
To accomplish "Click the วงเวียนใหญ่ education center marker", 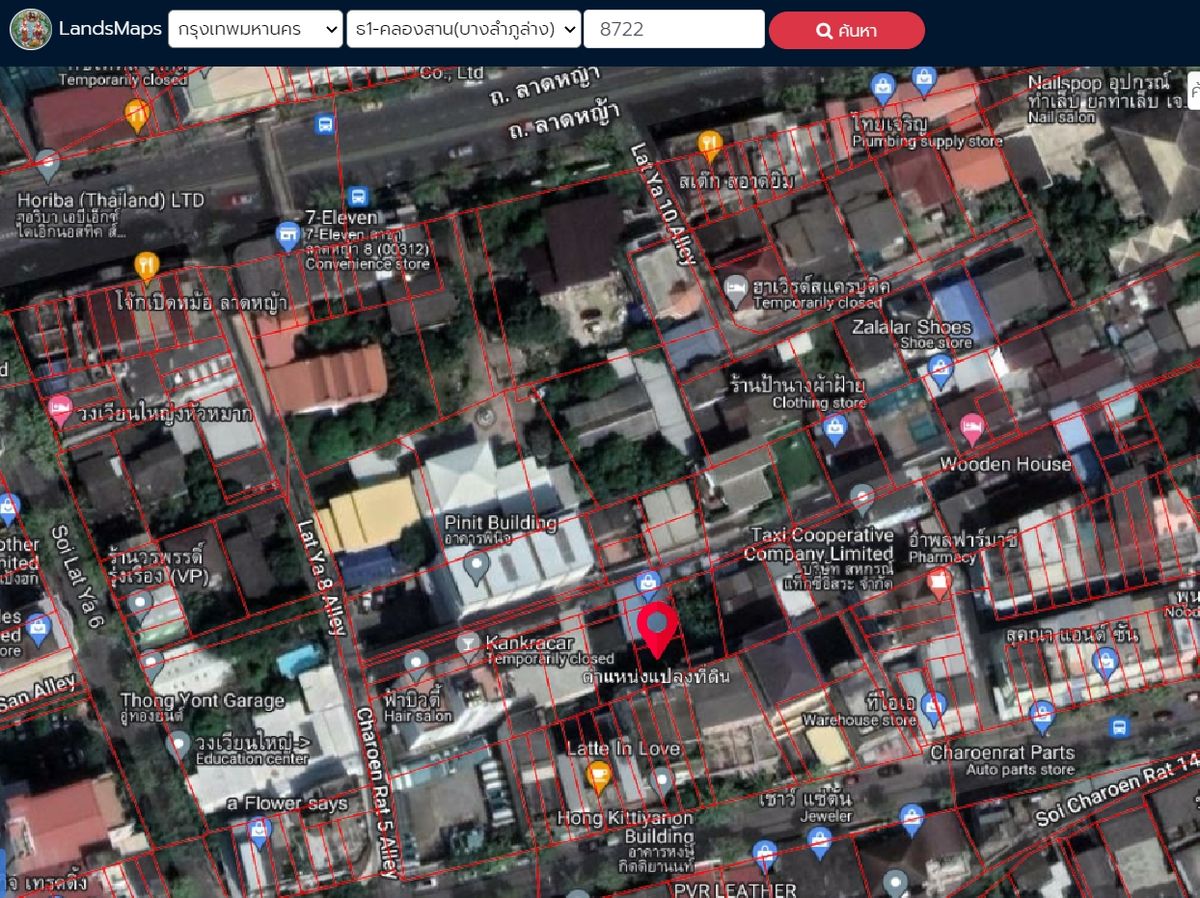I will [178, 745].
